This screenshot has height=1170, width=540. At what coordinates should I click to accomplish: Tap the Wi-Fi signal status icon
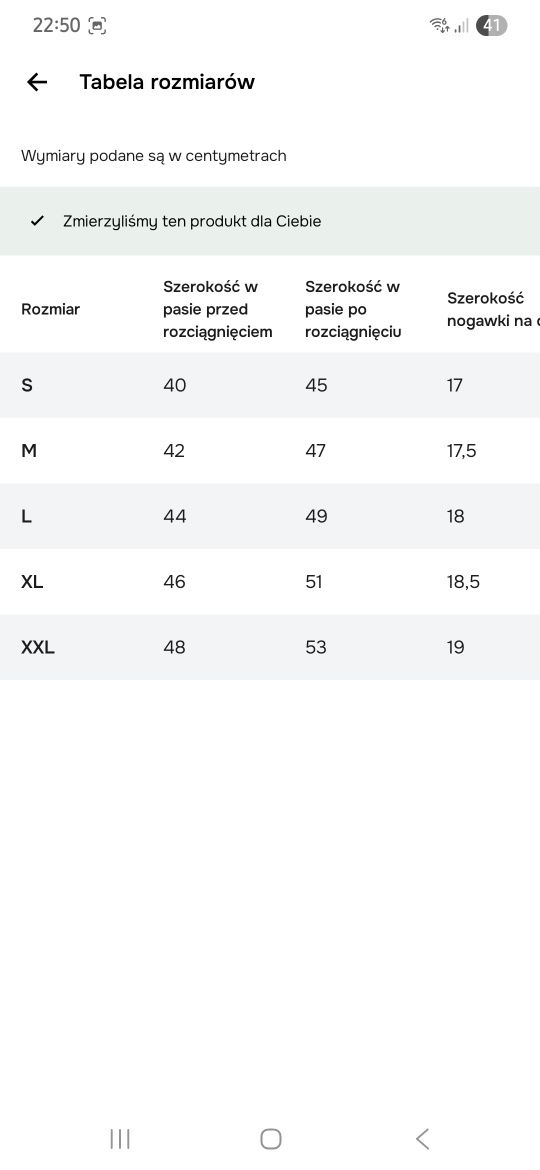(x=439, y=25)
